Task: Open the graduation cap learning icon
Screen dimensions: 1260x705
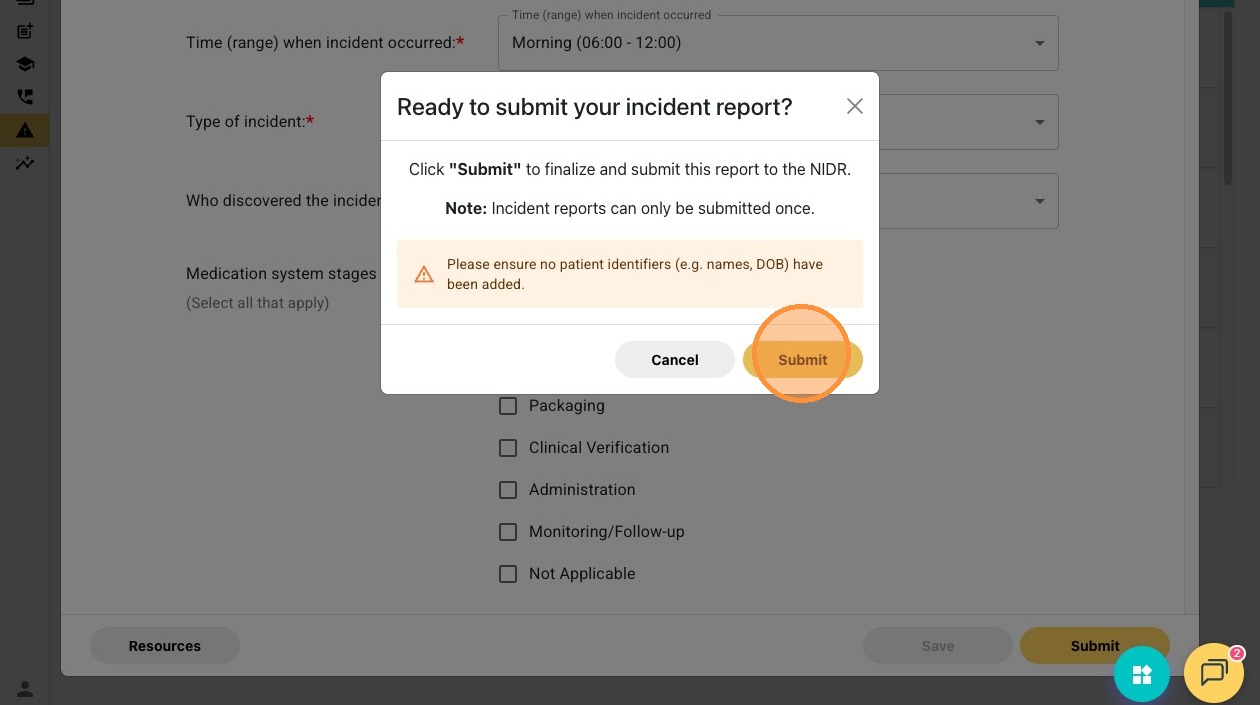Action: coord(25,64)
